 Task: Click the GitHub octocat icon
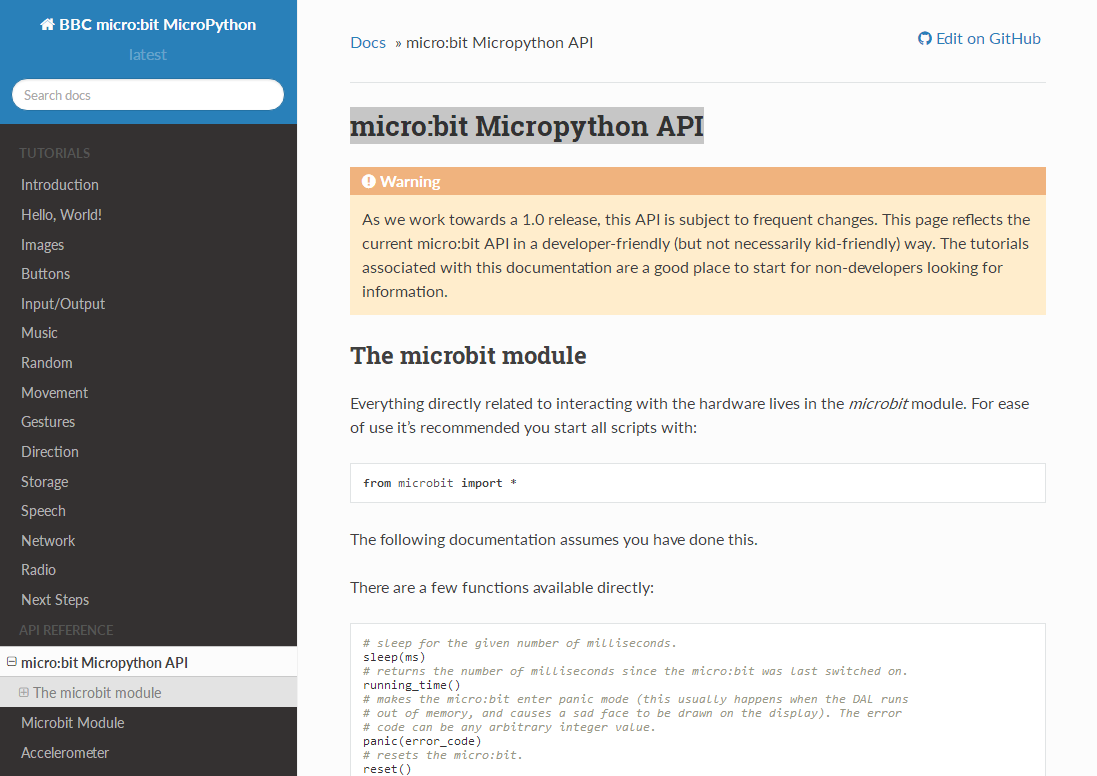coord(923,38)
